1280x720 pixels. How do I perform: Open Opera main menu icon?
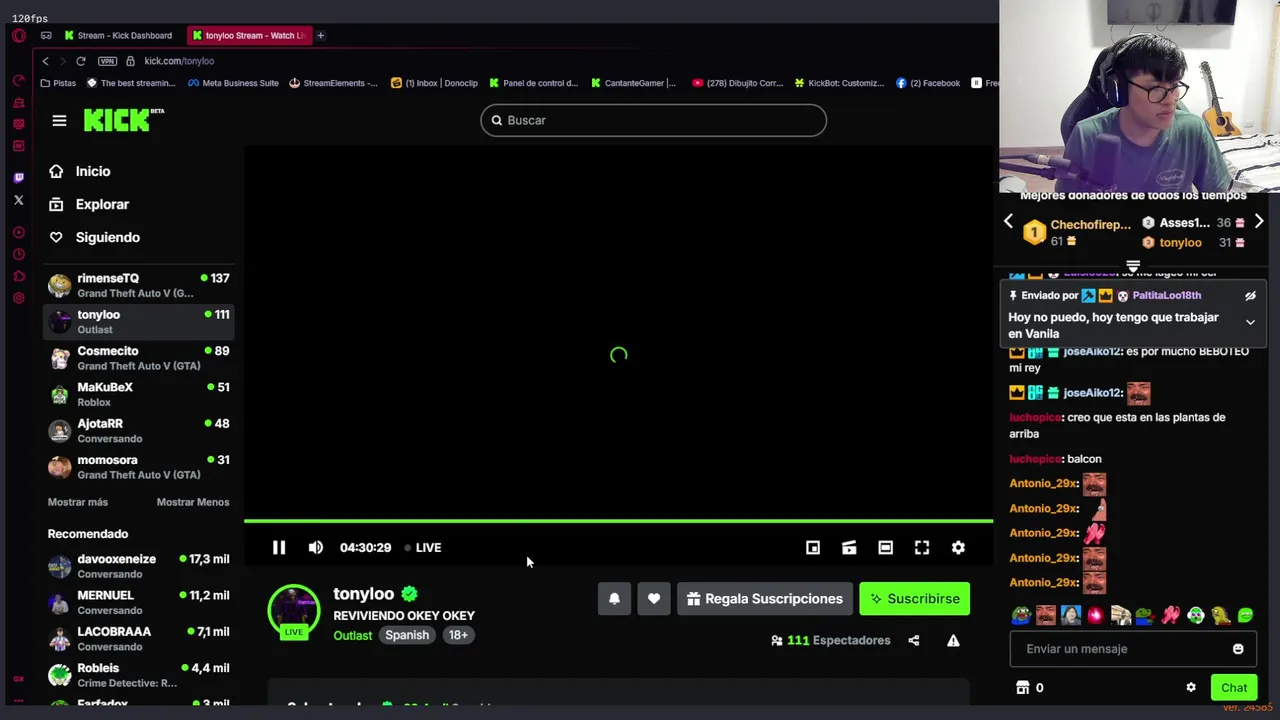coord(18,35)
